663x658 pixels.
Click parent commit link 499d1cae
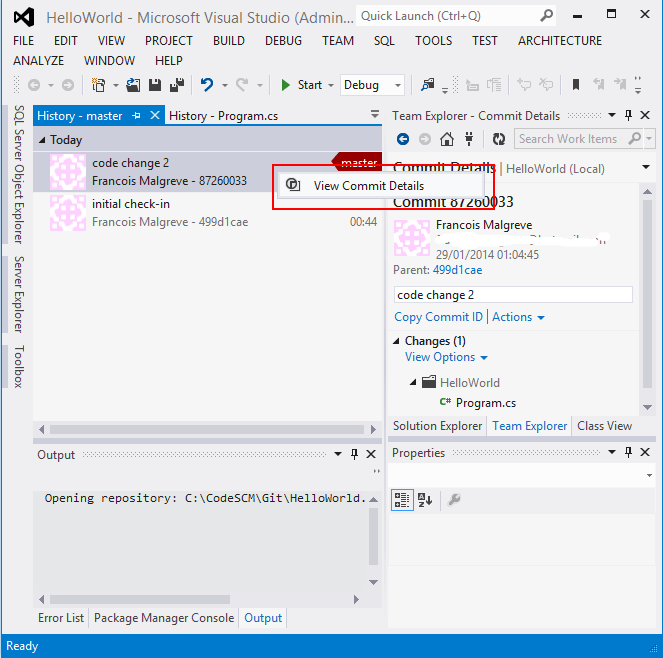coord(458,270)
